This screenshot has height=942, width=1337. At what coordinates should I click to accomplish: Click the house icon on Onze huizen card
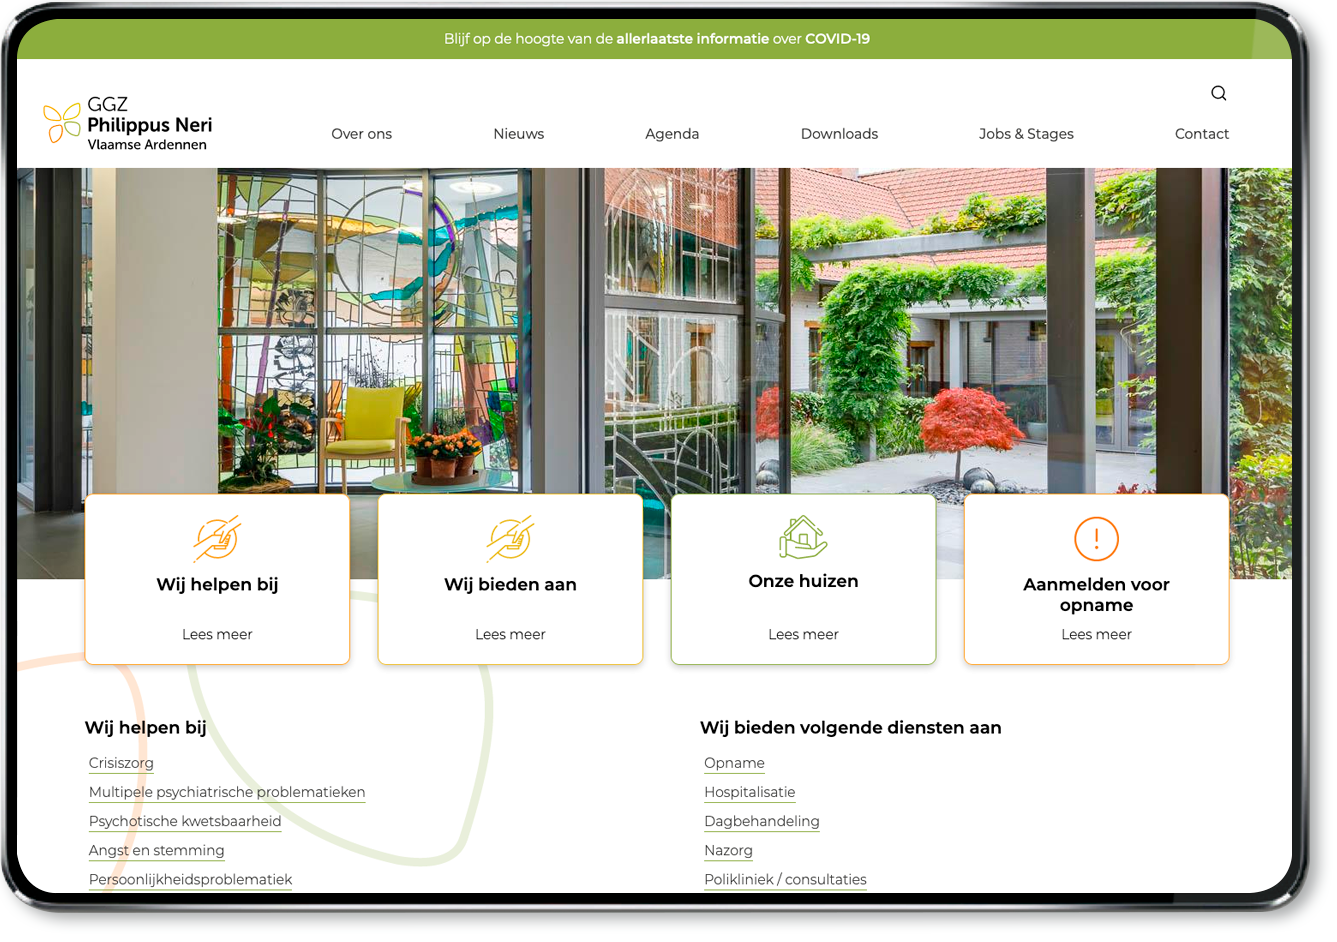[803, 537]
